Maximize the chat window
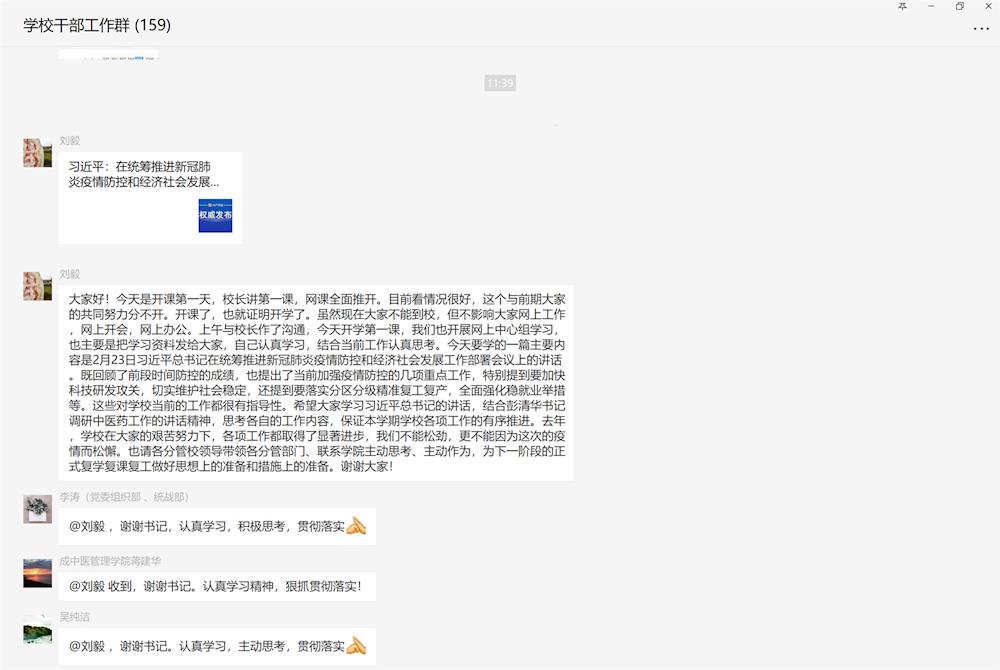 (x=960, y=6)
